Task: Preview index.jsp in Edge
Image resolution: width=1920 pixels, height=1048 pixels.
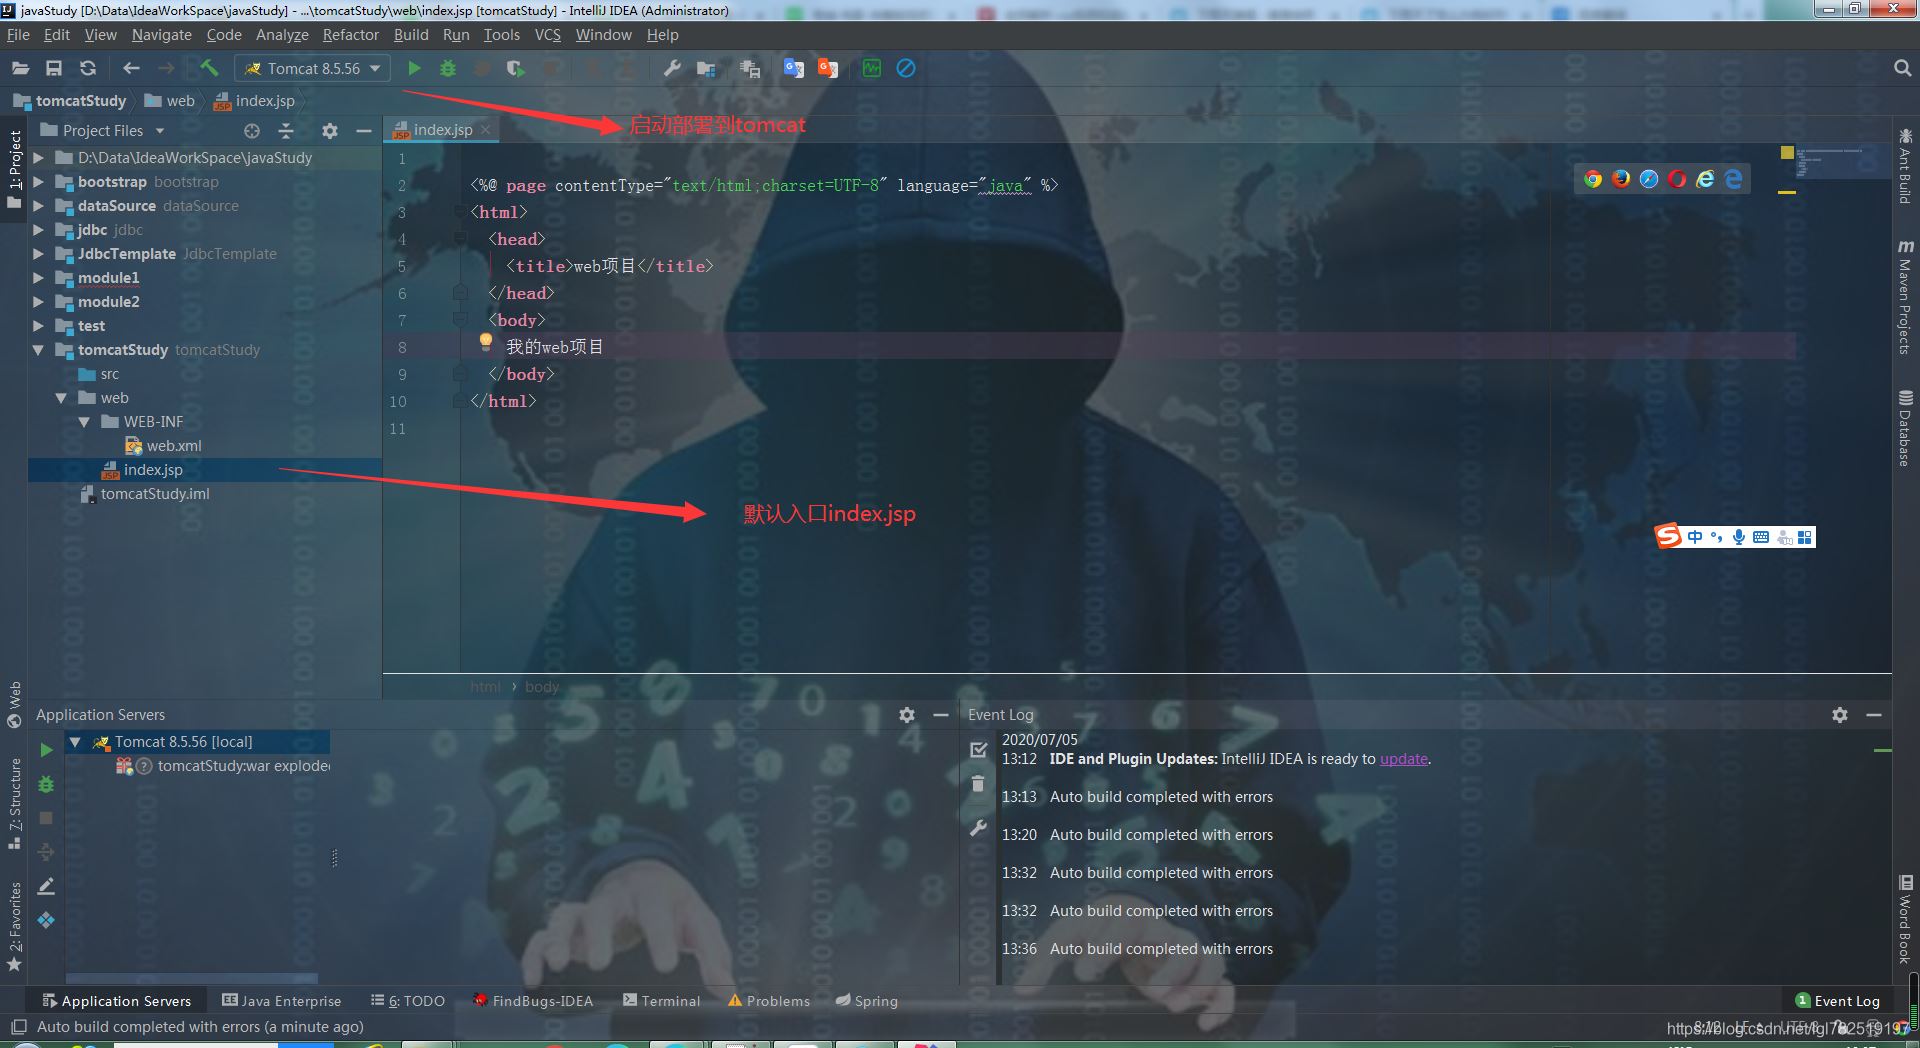Action: pyautogui.click(x=1733, y=179)
